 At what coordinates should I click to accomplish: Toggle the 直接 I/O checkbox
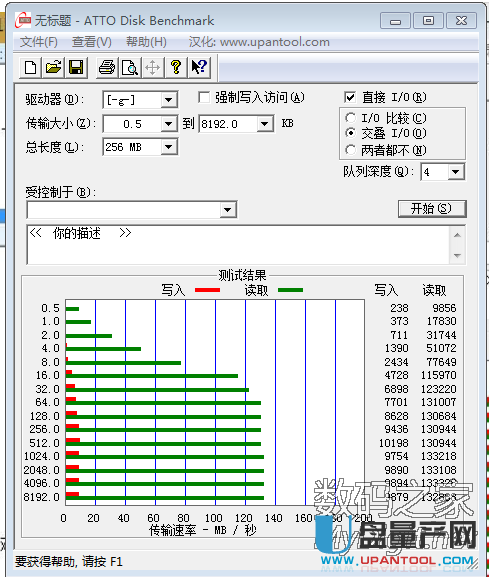point(350,98)
